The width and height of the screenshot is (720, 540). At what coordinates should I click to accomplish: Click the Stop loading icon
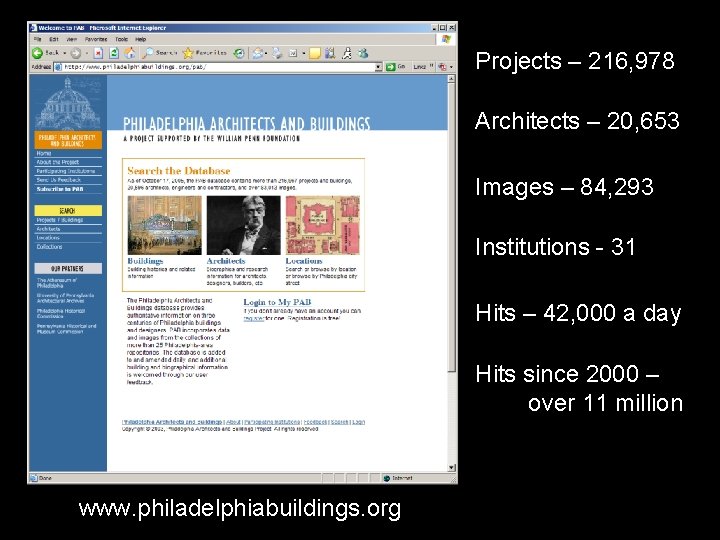tap(98, 53)
